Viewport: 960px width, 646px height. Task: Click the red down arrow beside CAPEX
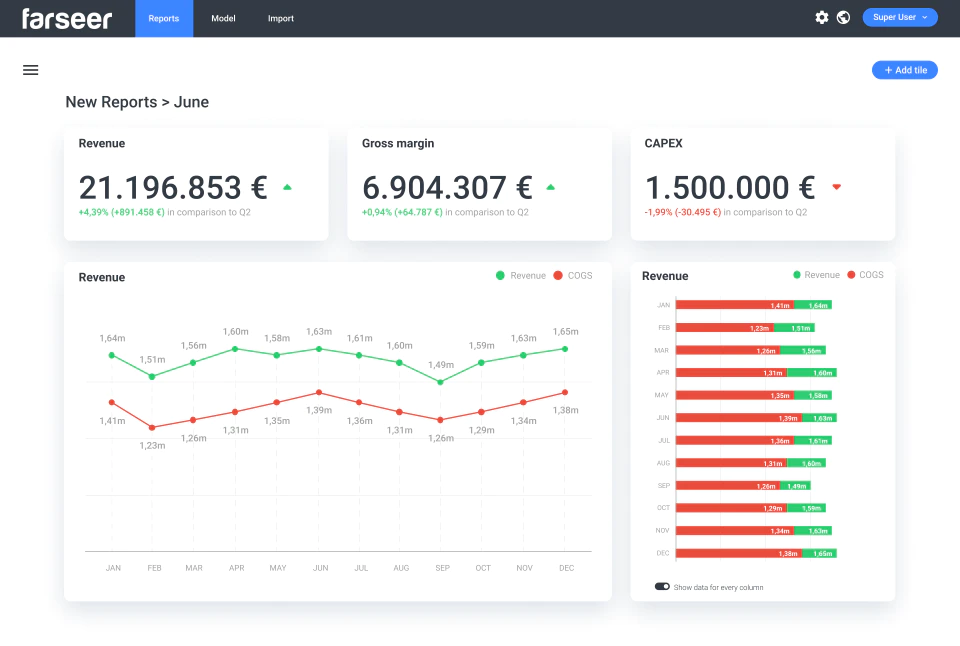836,187
